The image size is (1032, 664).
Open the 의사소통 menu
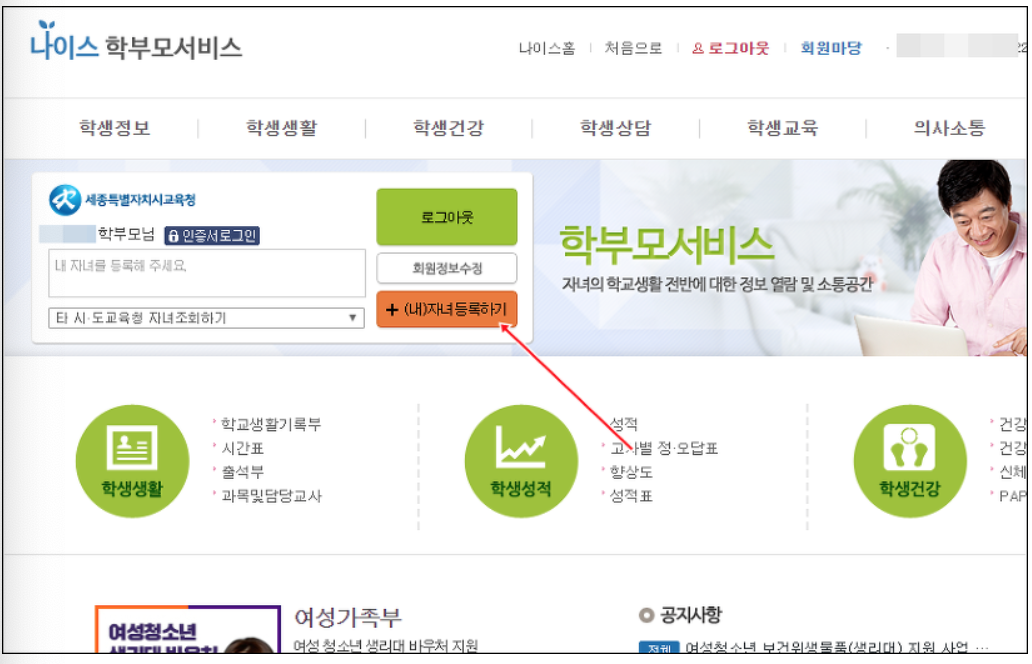click(x=949, y=128)
